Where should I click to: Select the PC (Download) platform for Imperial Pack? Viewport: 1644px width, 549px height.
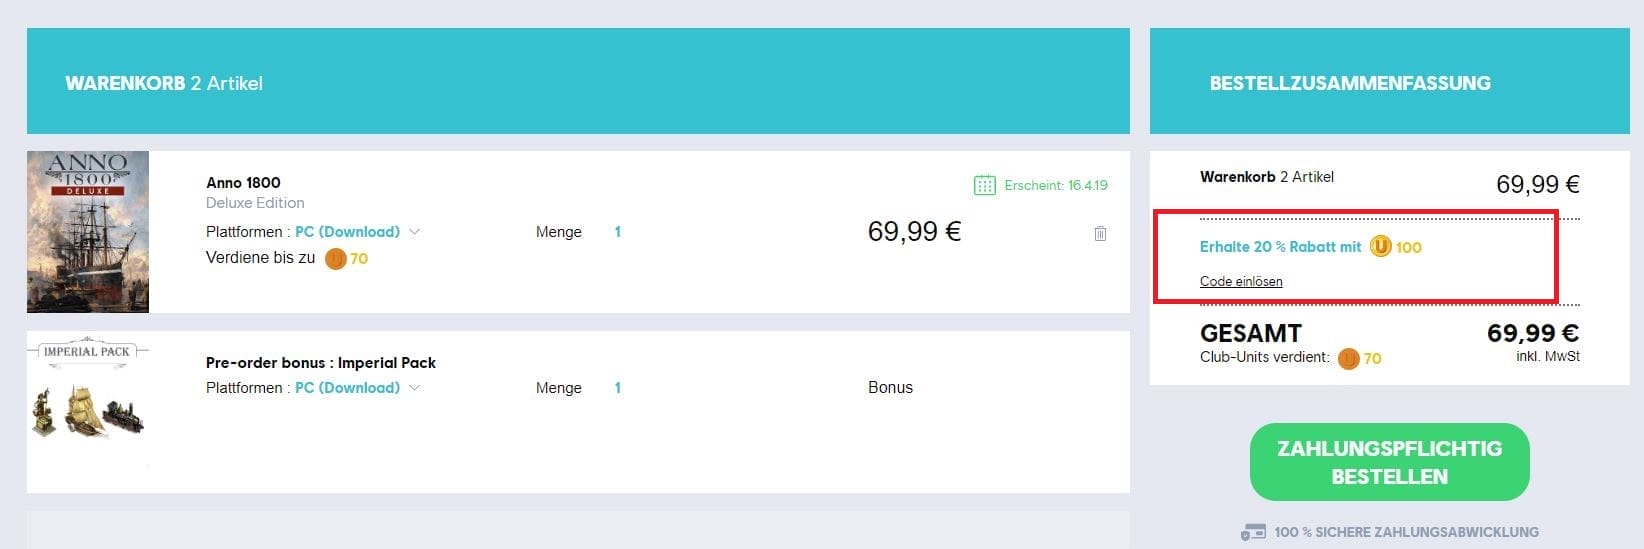click(x=347, y=388)
